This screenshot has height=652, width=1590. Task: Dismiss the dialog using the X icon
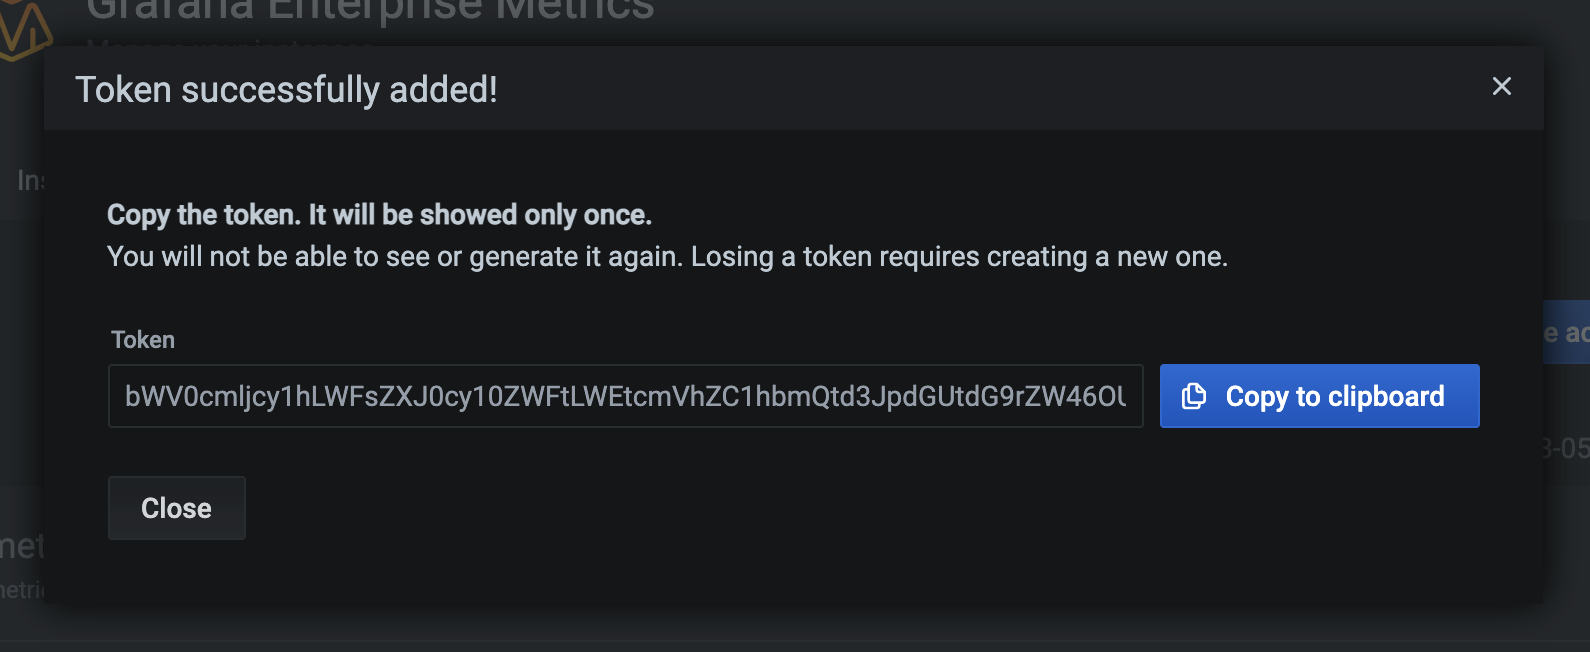pos(1501,87)
